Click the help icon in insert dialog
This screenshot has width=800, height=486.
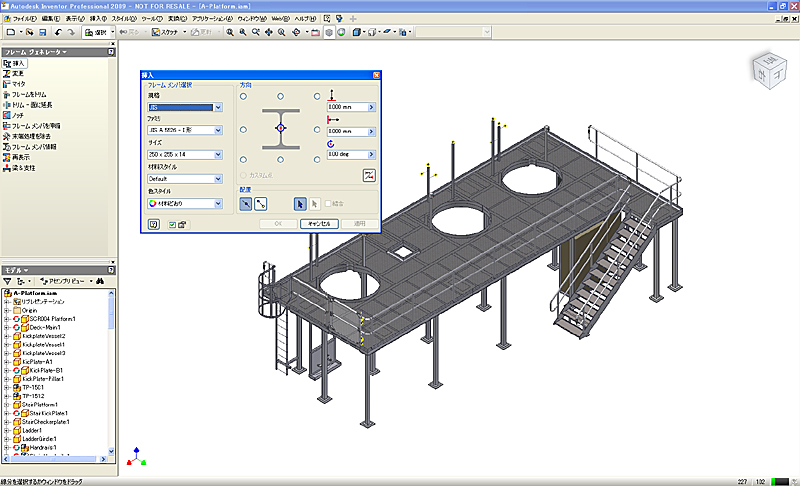pos(154,224)
